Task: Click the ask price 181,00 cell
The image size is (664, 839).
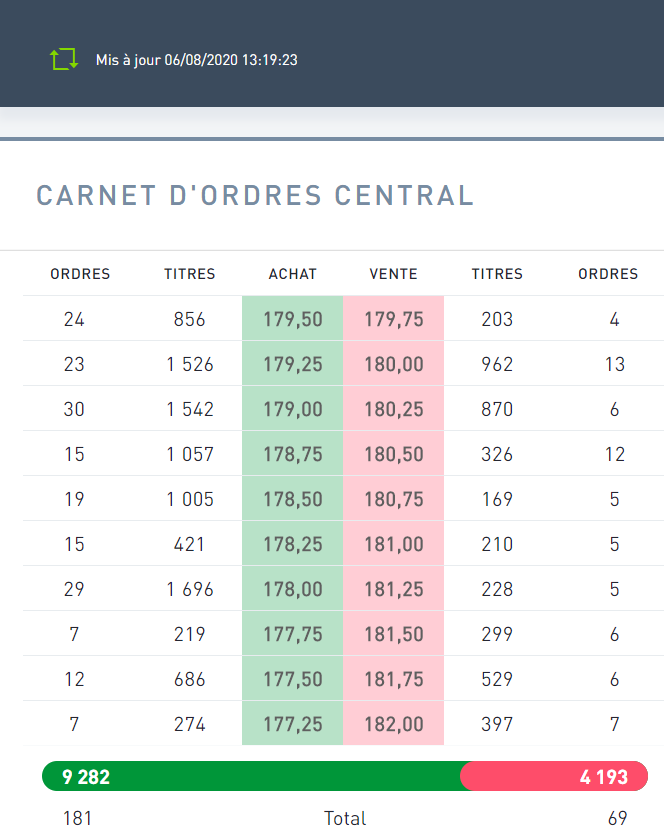Action: point(393,545)
